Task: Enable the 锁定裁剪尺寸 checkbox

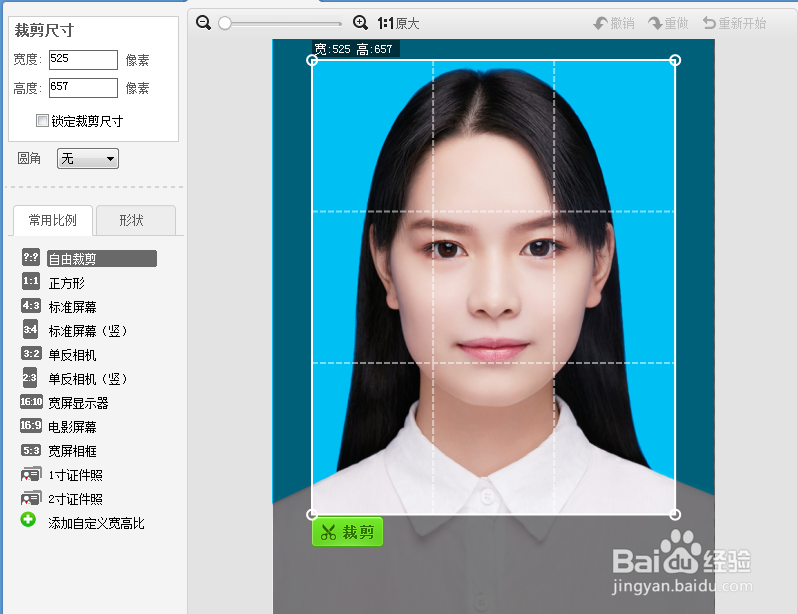Action: (42, 121)
